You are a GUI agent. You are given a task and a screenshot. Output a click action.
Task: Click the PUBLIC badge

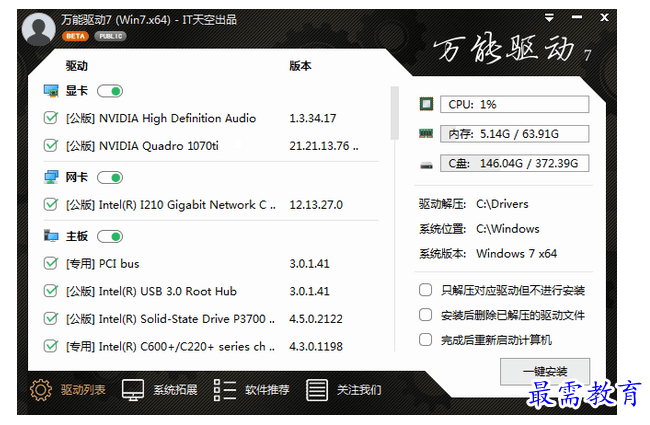coord(110,36)
